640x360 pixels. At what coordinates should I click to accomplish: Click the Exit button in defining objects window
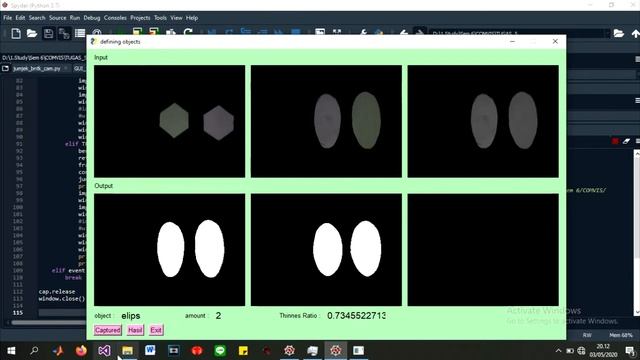(x=156, y=330)
